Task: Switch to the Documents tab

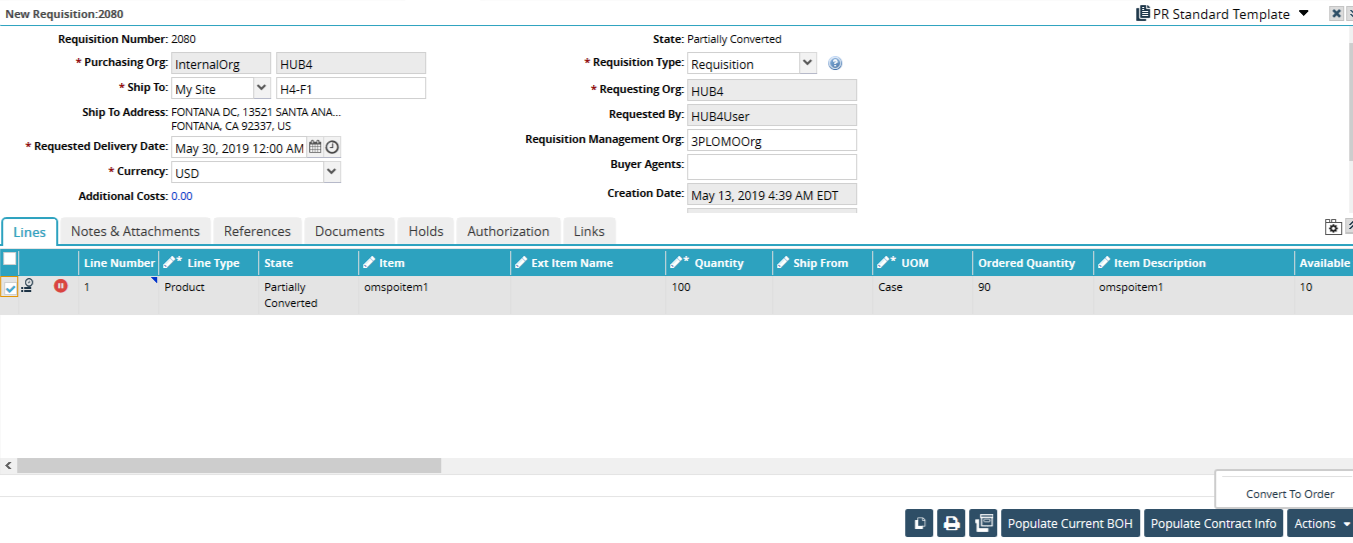Action: pos(350,231)
